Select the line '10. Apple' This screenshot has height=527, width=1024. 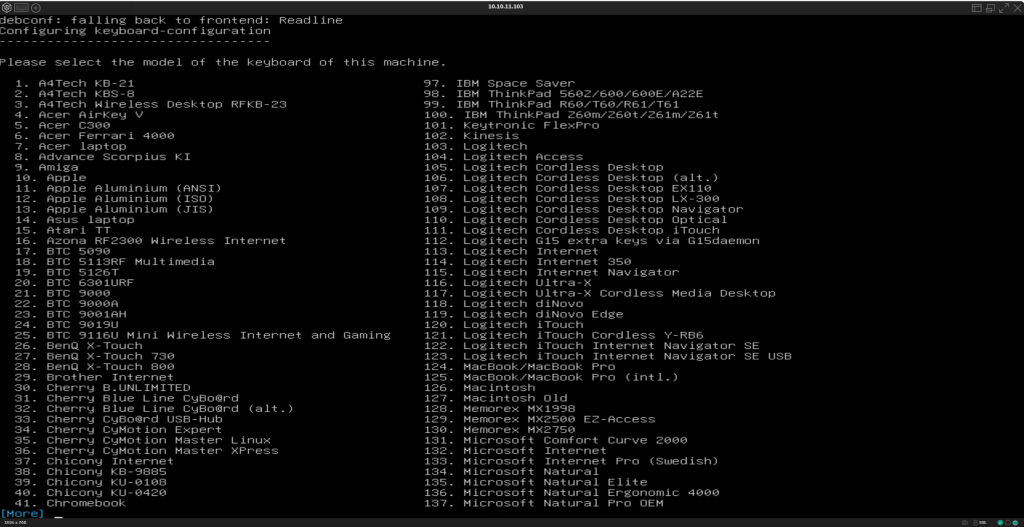50,177
